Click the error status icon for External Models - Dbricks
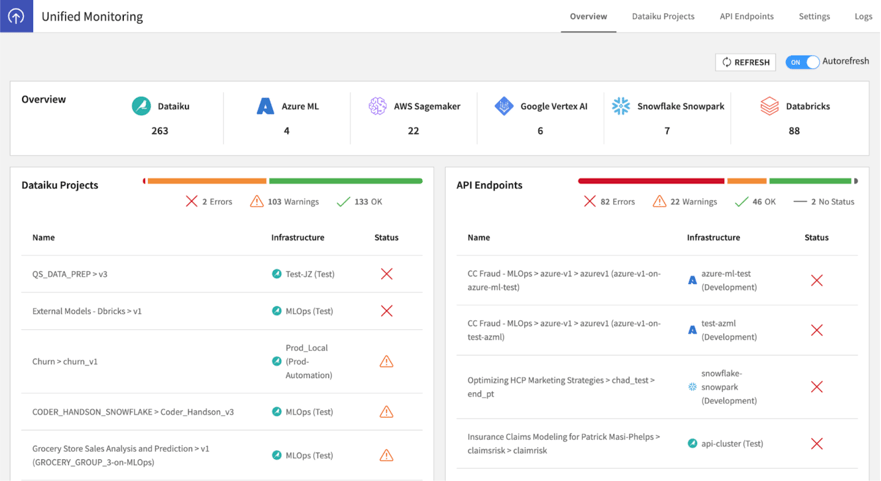881x481 pixels. click(387, 311)
